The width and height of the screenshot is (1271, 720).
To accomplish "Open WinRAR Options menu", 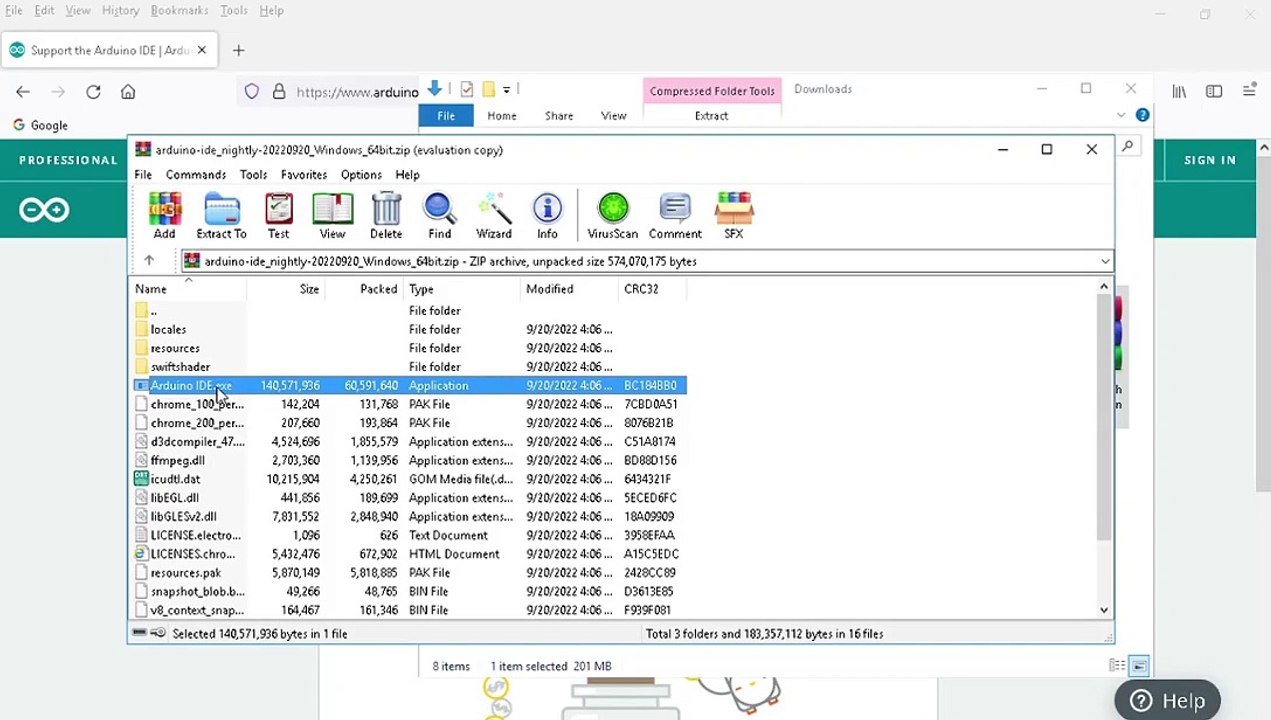I will click(361, 175).
